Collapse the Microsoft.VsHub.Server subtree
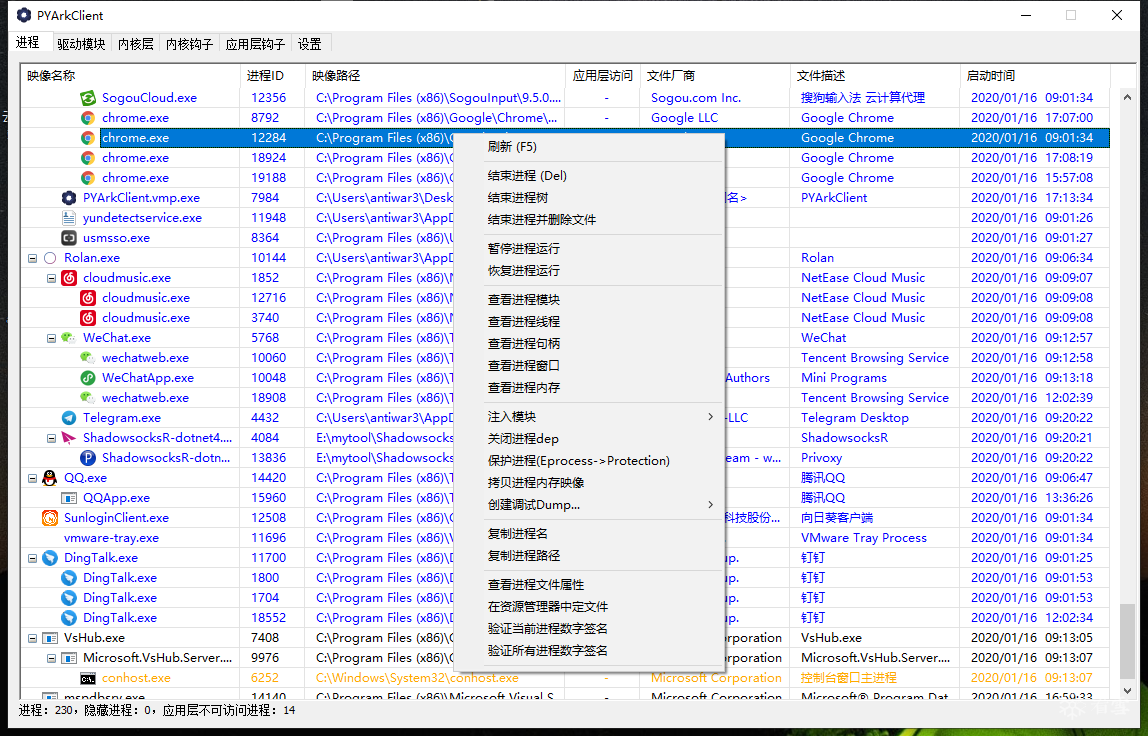Screen dimensions: 1148x736 [51, 658]
